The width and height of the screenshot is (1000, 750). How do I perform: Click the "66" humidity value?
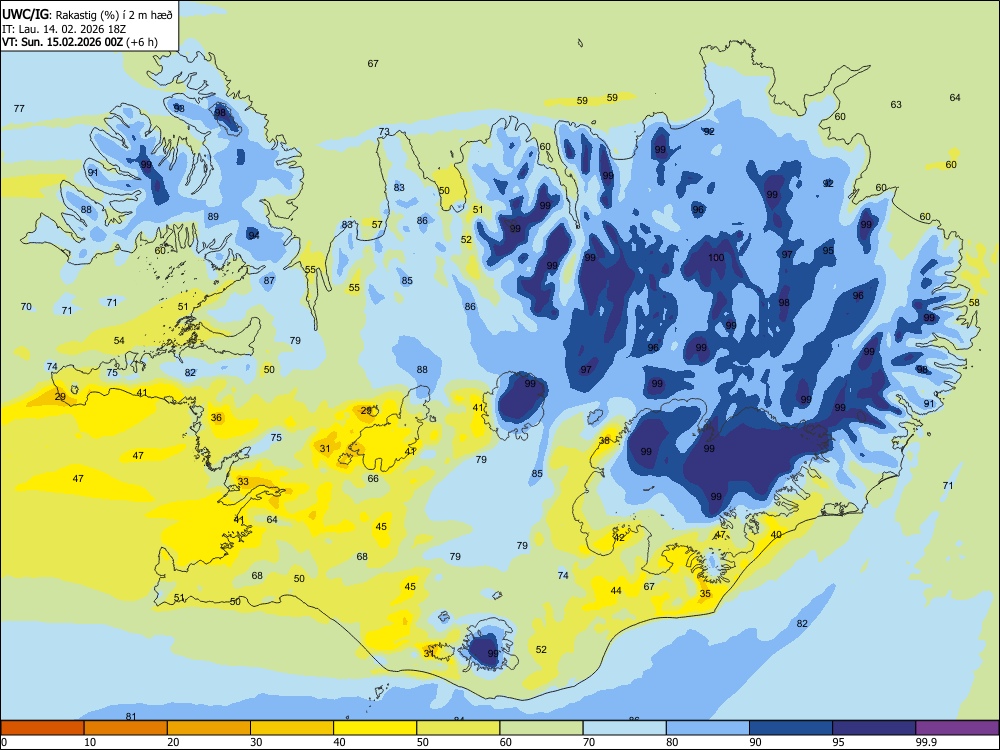373,478
